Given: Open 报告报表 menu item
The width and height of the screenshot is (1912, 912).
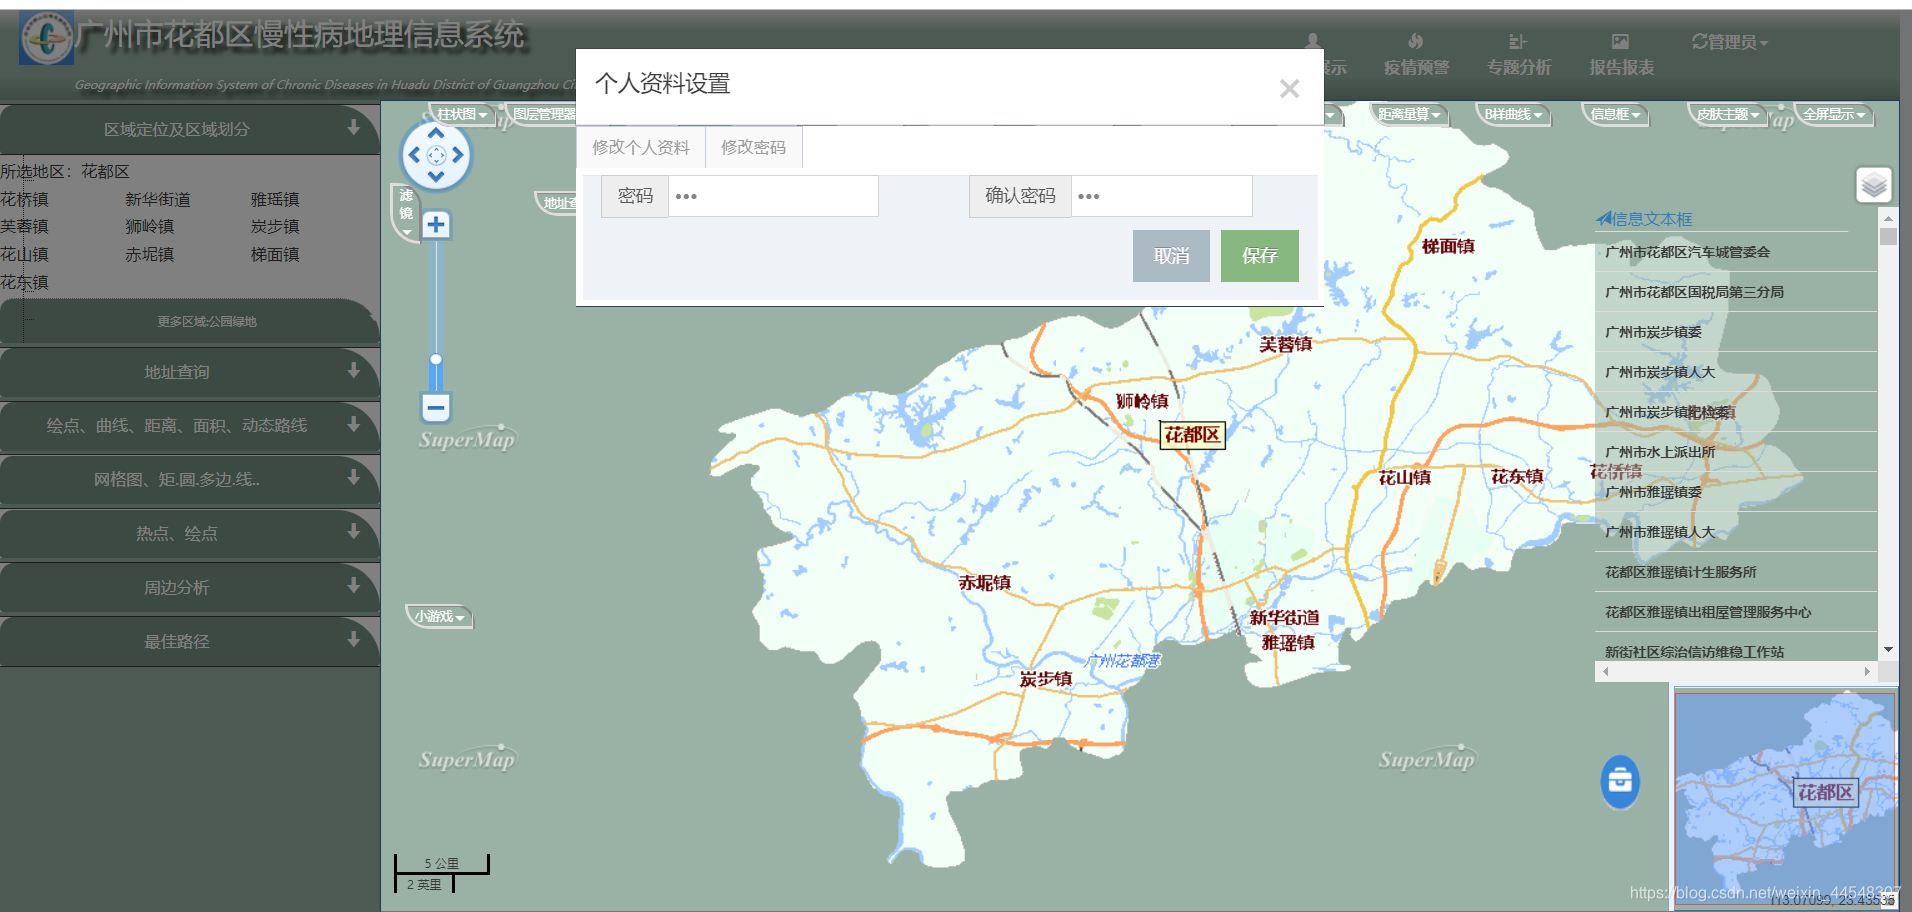Looking at the screenshot, I should click(1621, 67).
